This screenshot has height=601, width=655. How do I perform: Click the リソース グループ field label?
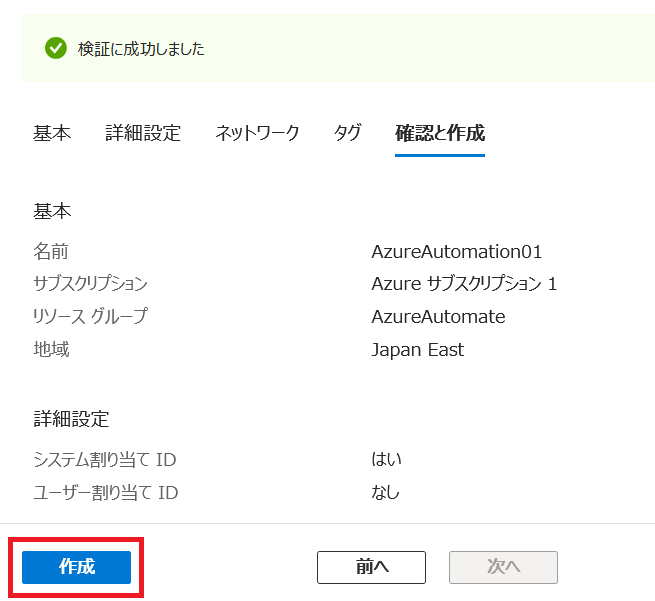pos(90,317)
